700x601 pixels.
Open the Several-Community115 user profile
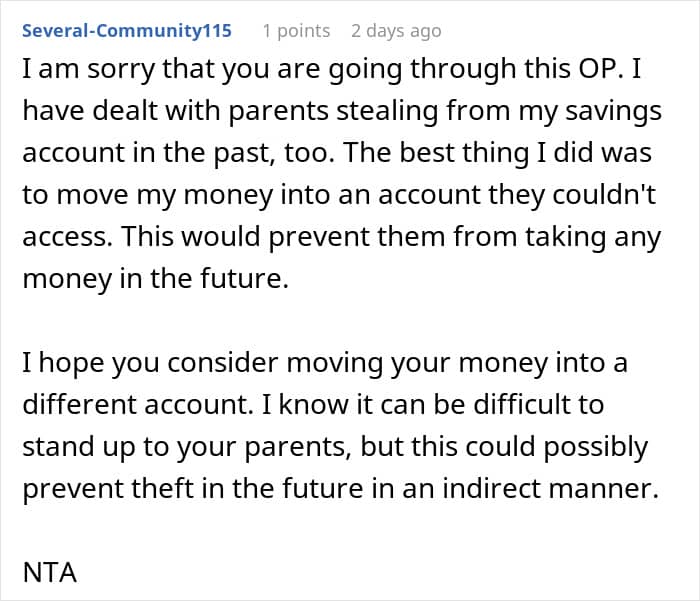(127, 31)
